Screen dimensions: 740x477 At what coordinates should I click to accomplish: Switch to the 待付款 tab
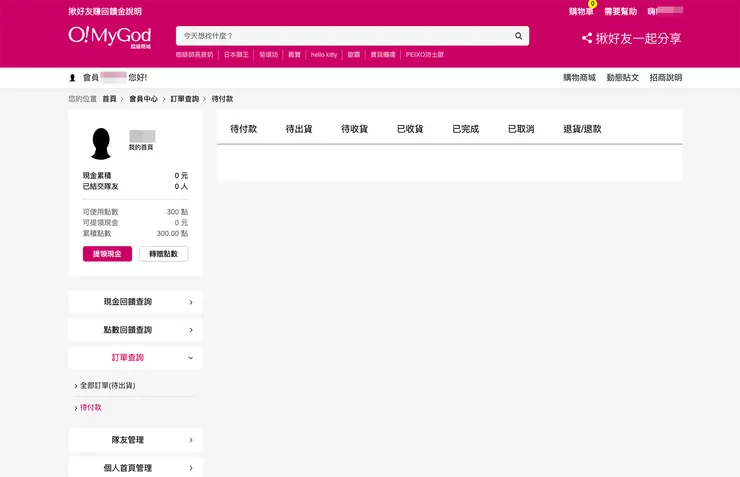(244, 129)
